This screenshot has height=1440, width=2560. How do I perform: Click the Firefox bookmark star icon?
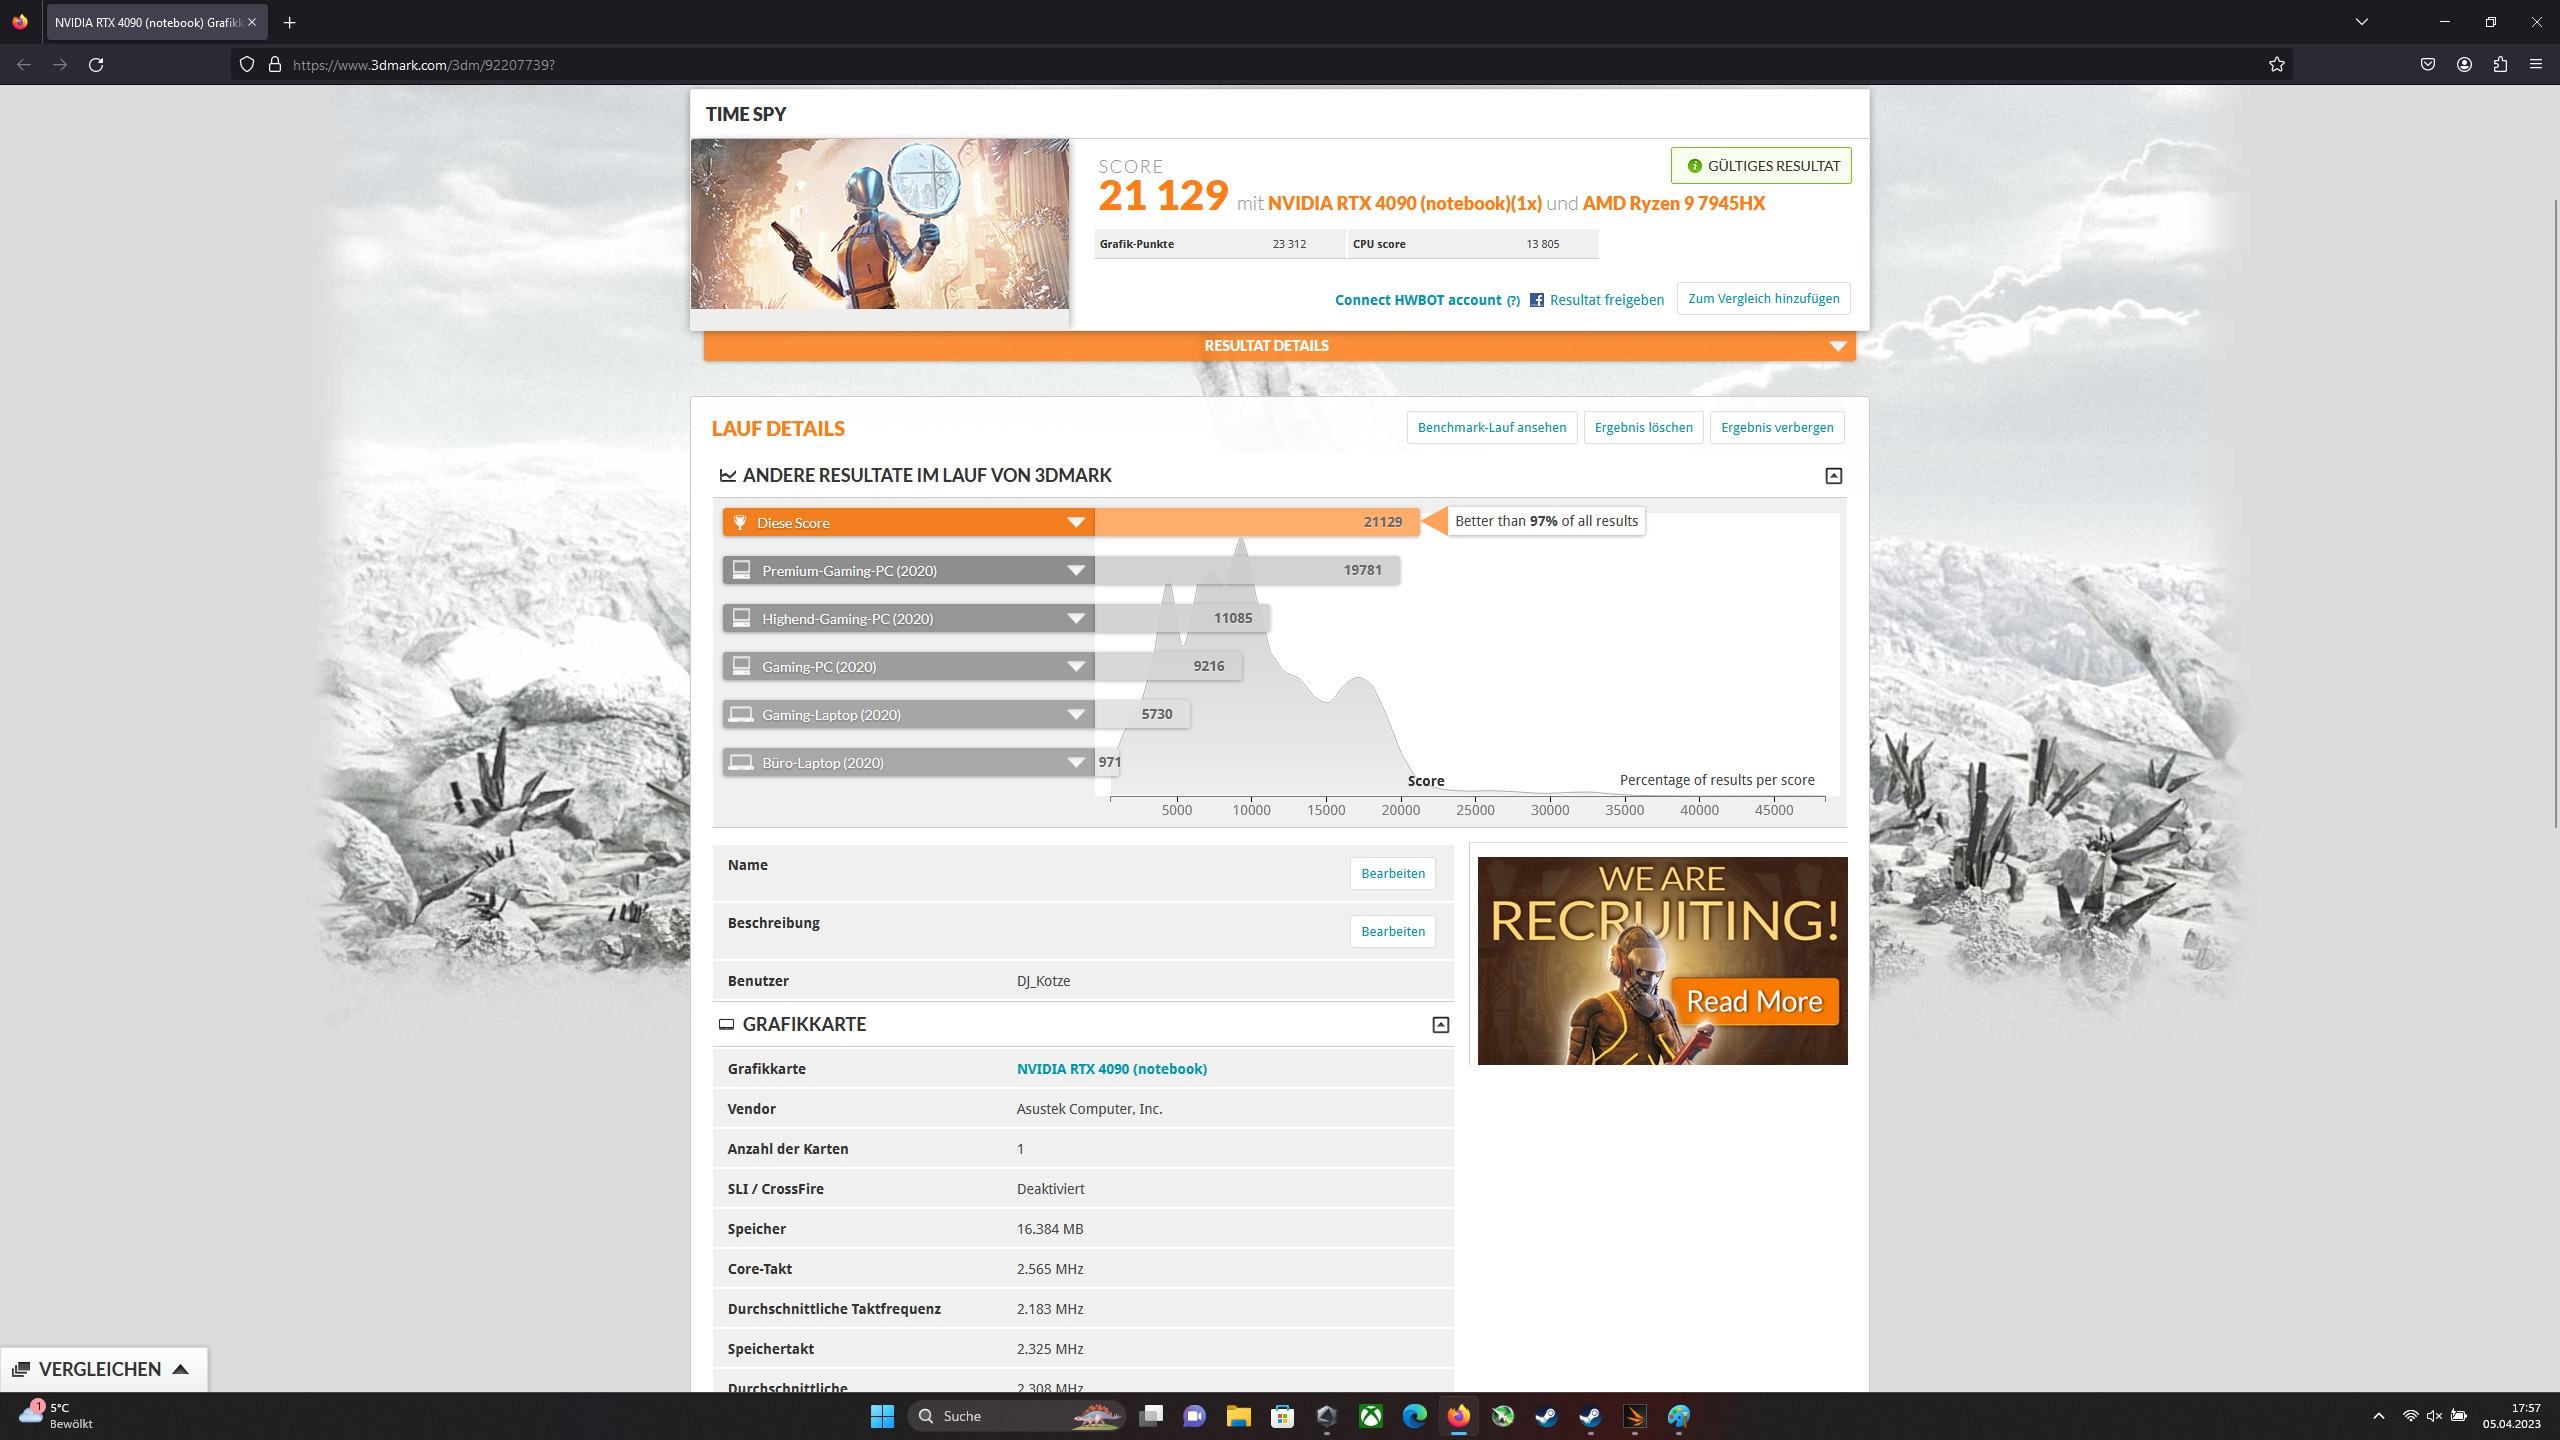pos(2276,64)
